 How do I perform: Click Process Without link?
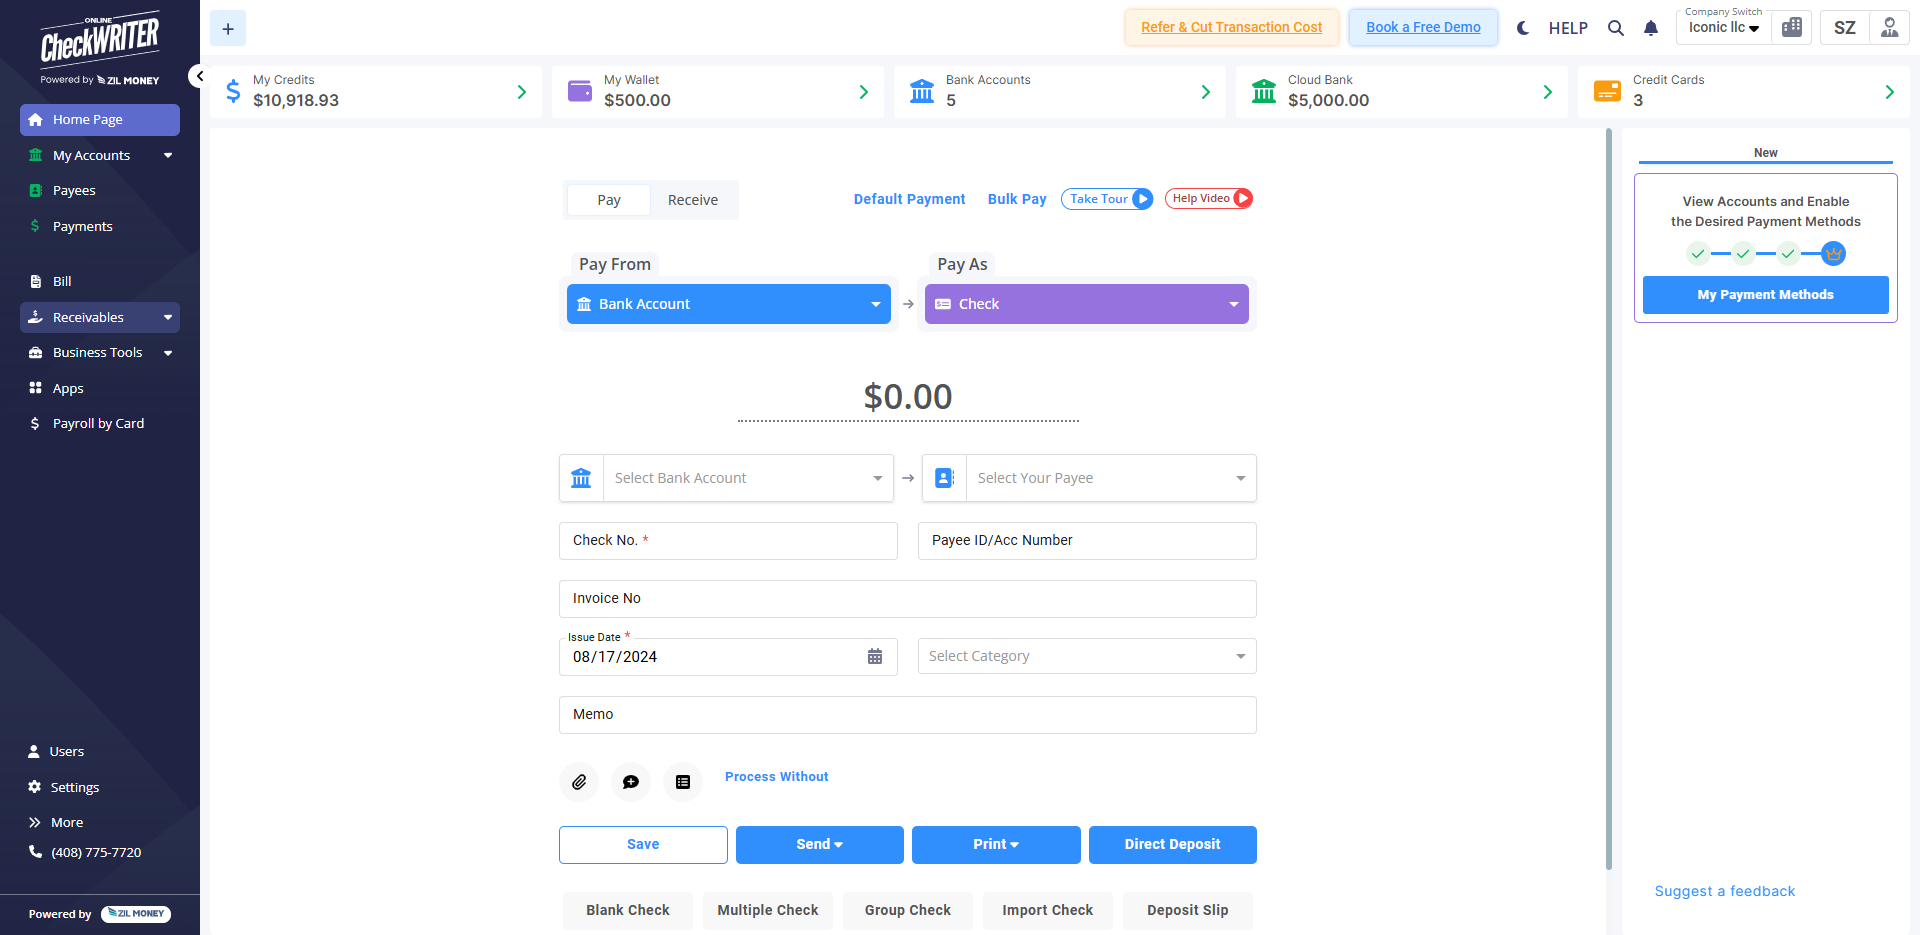coord(776,777)
